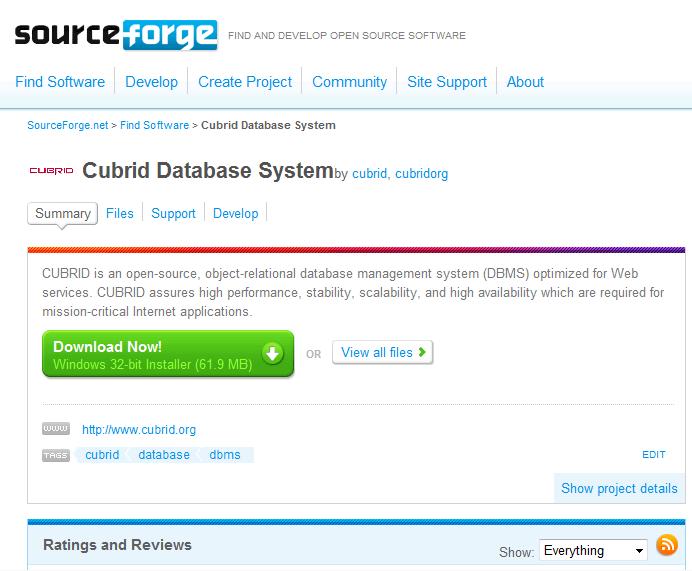Click the database tag
692x571 pixels.
pyautogui.click(x=164, y=455)
